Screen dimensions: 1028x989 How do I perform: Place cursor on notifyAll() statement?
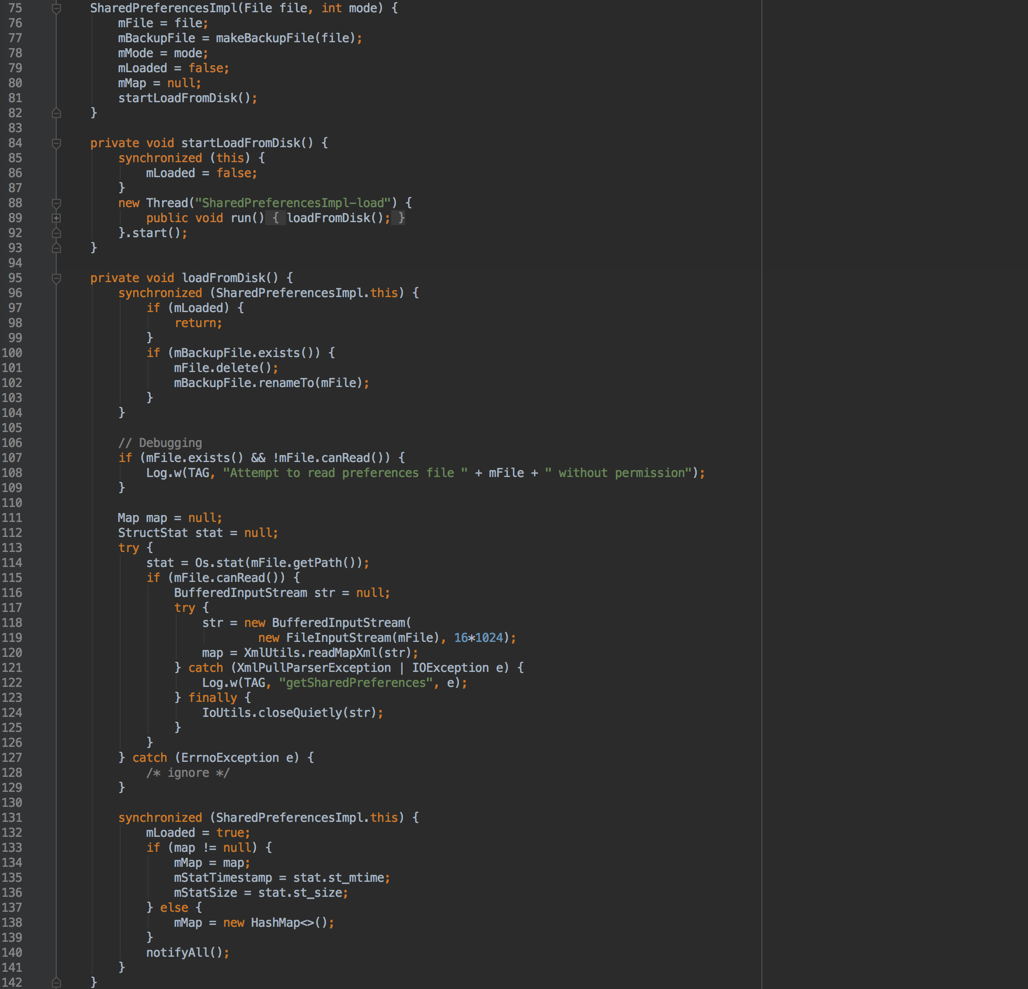pyautogui.click(x=187, y=953)
